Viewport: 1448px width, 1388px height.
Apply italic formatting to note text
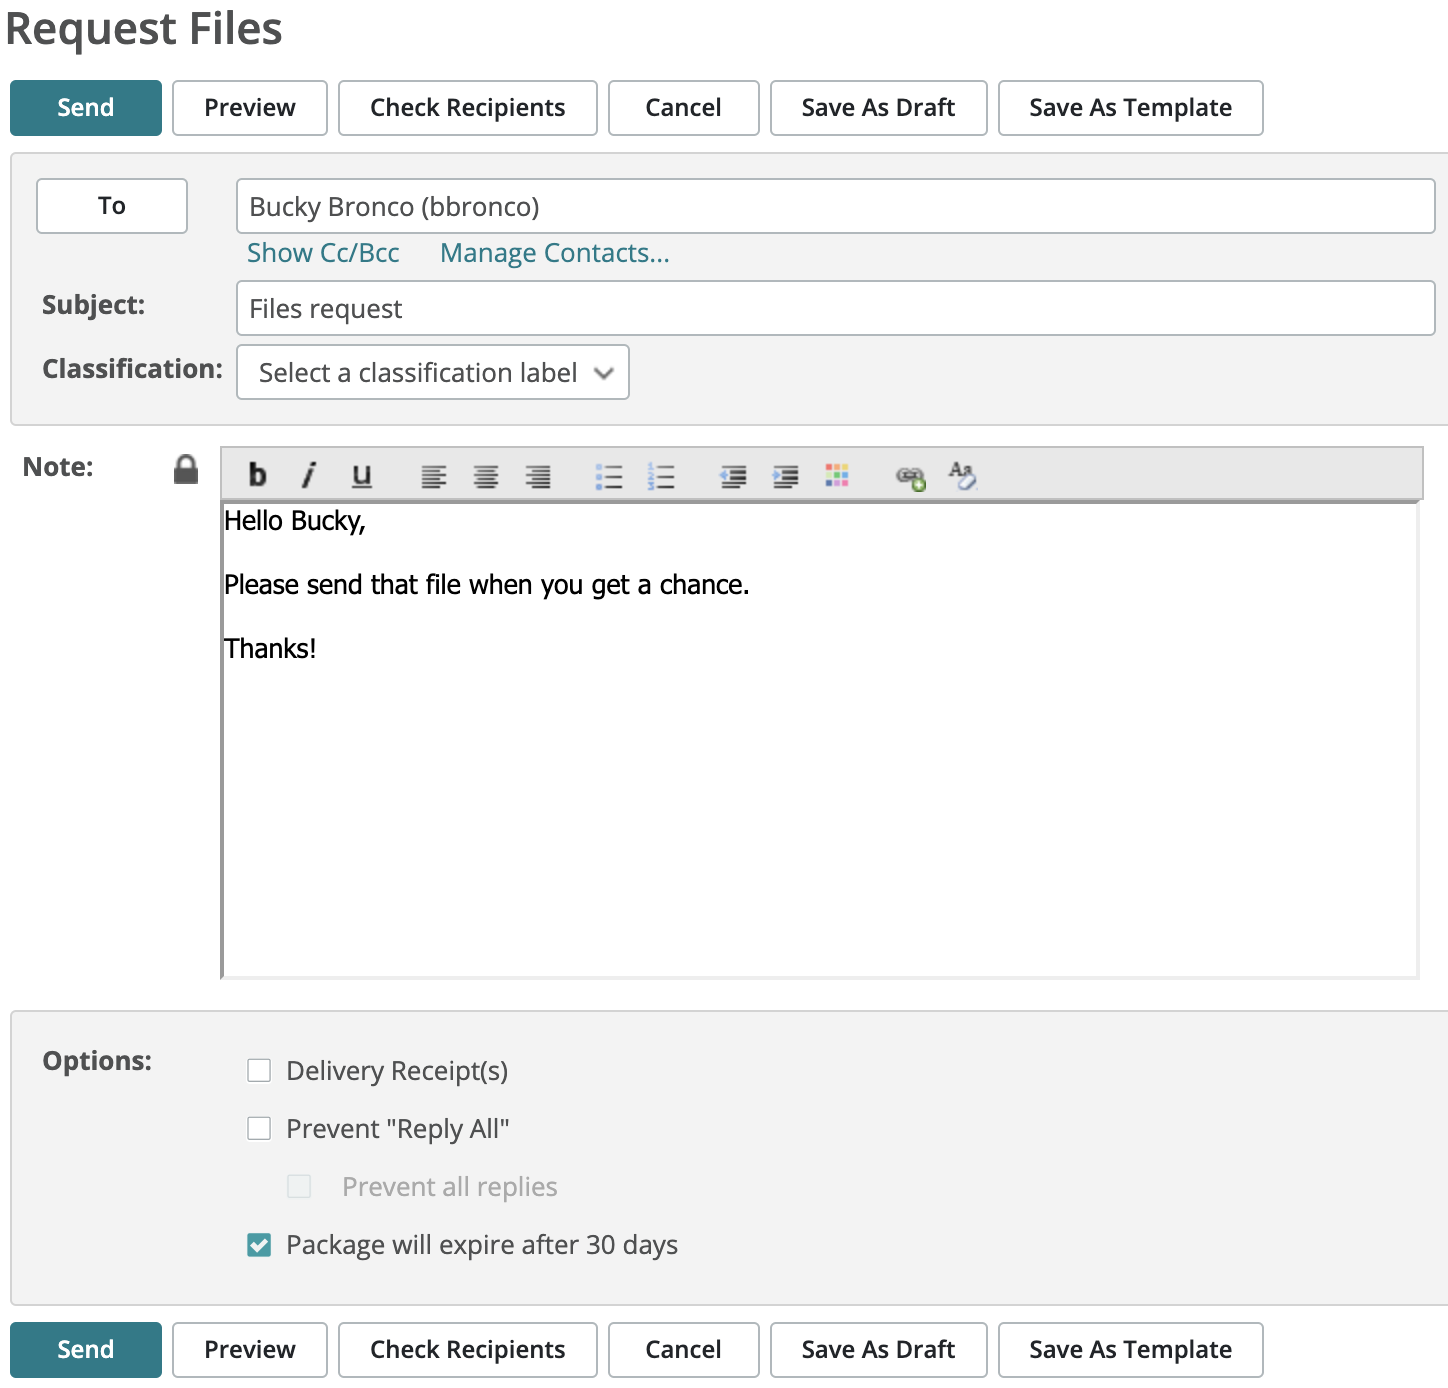[309, 475]
